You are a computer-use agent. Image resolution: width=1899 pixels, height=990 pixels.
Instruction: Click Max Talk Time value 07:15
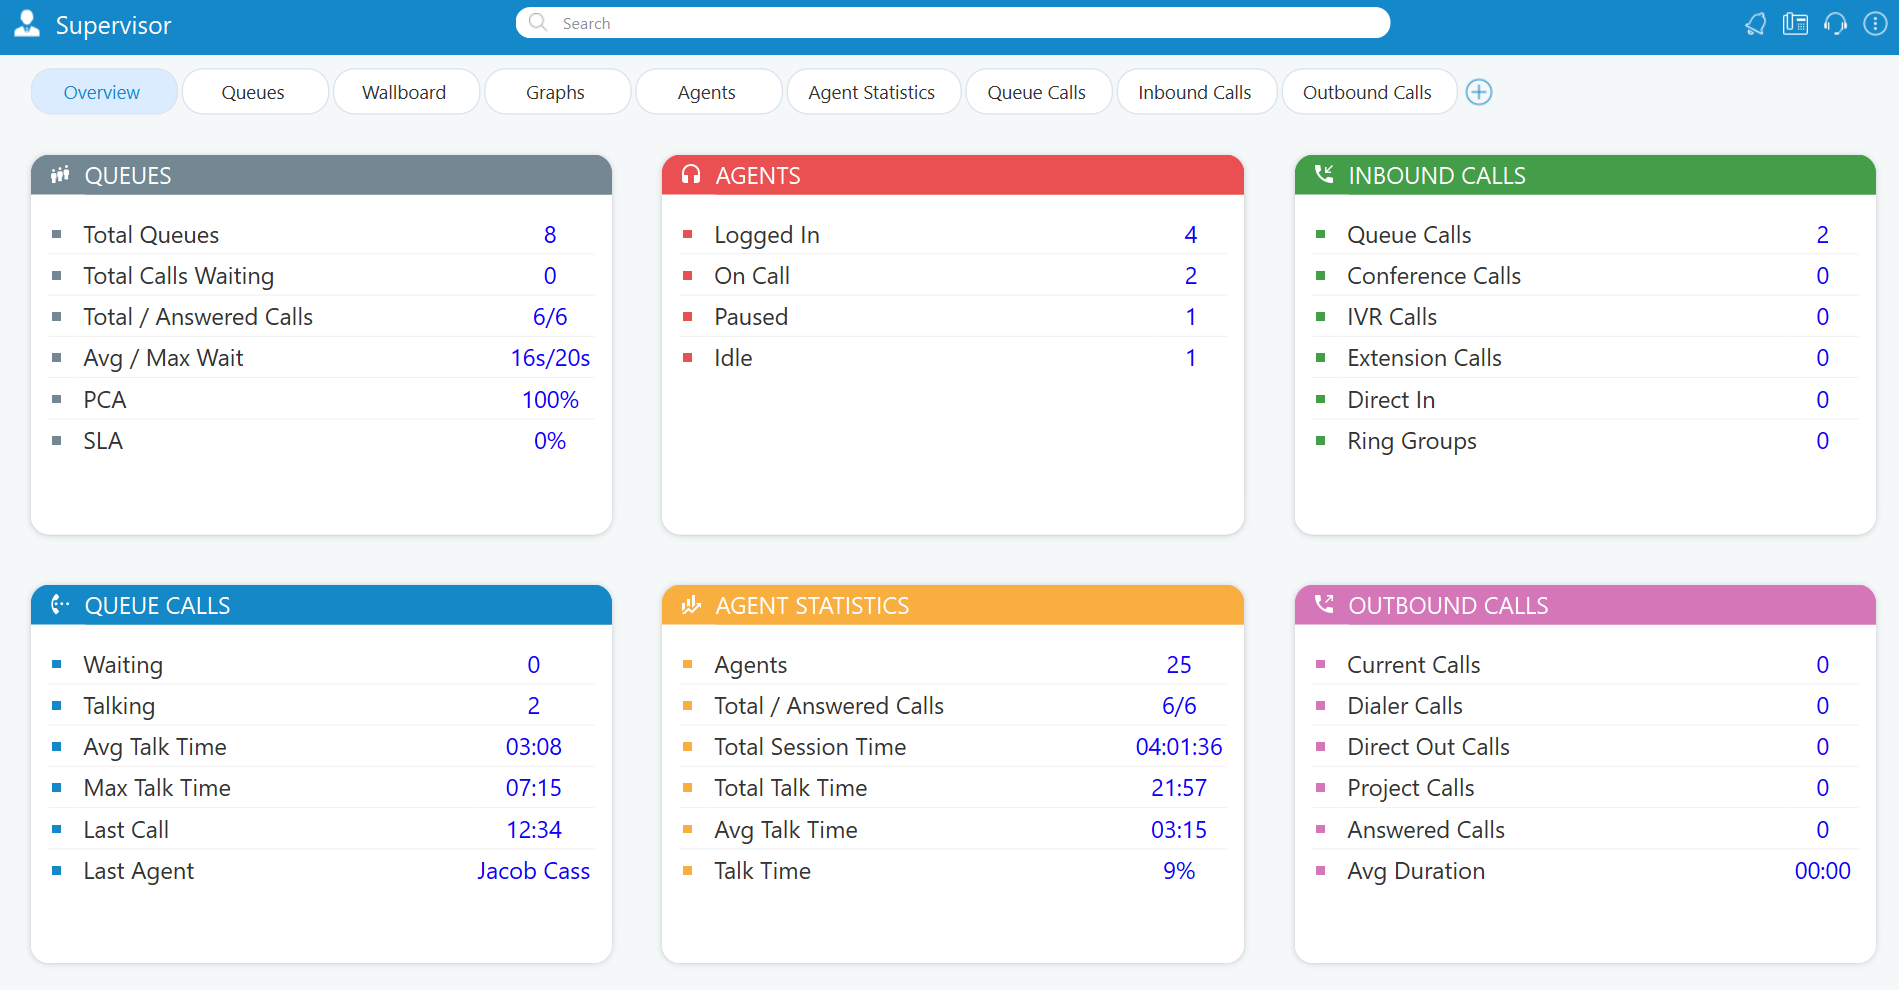[x=533, y=788]
